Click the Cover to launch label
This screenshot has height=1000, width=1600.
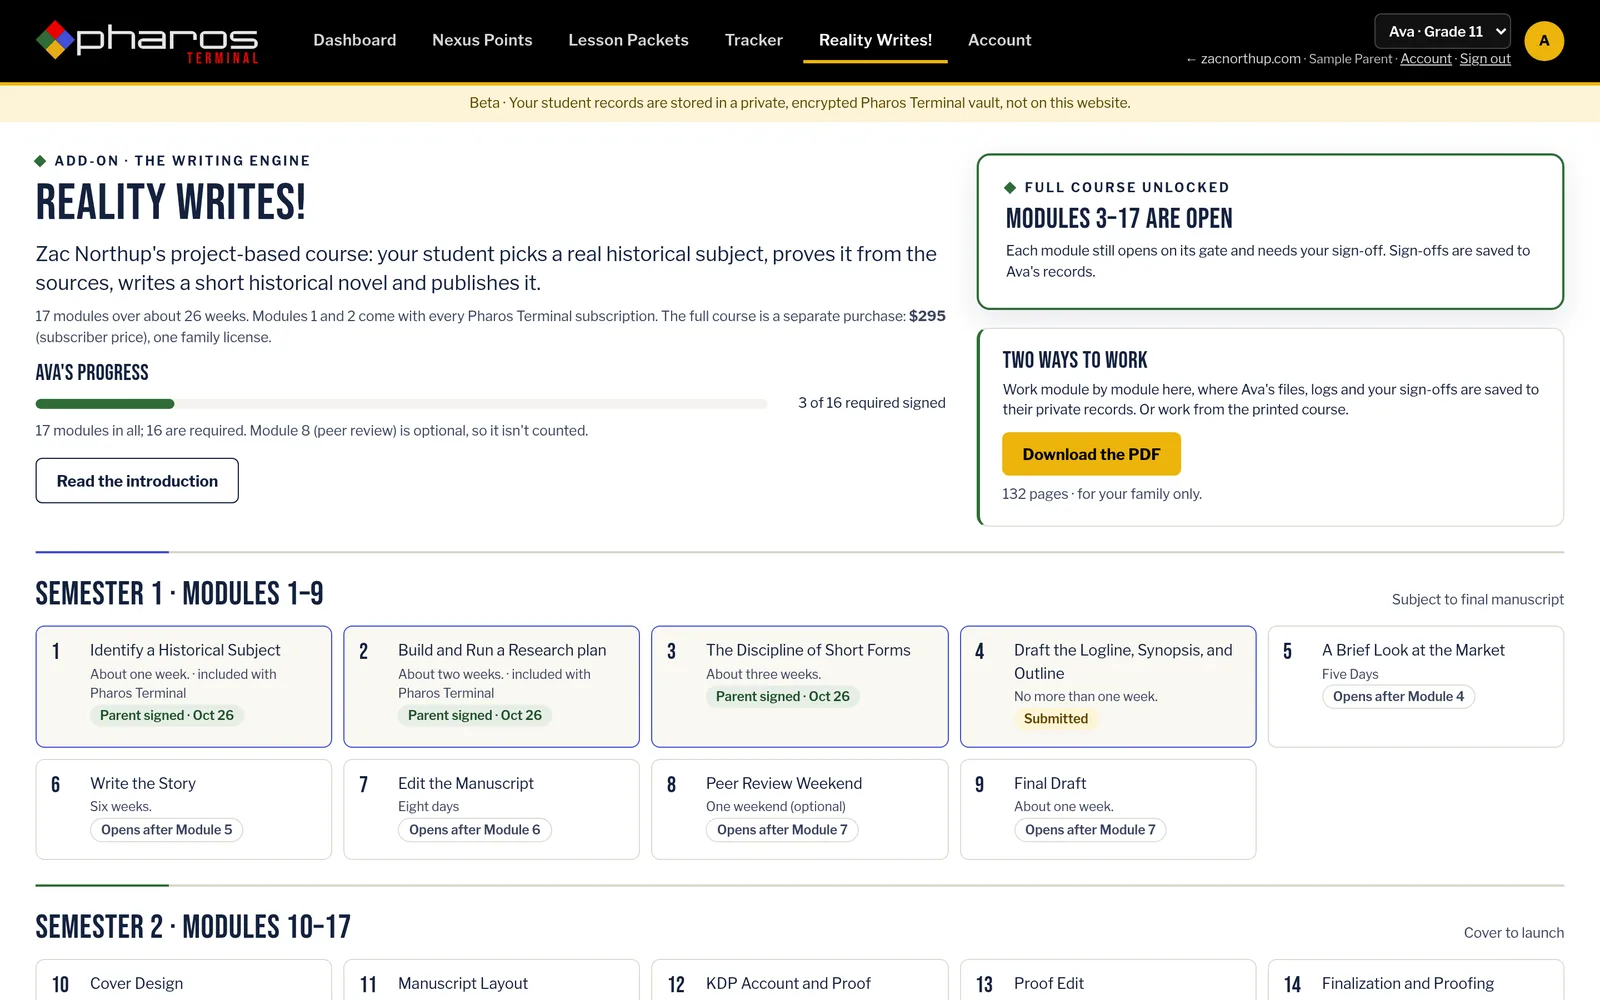1514,933
